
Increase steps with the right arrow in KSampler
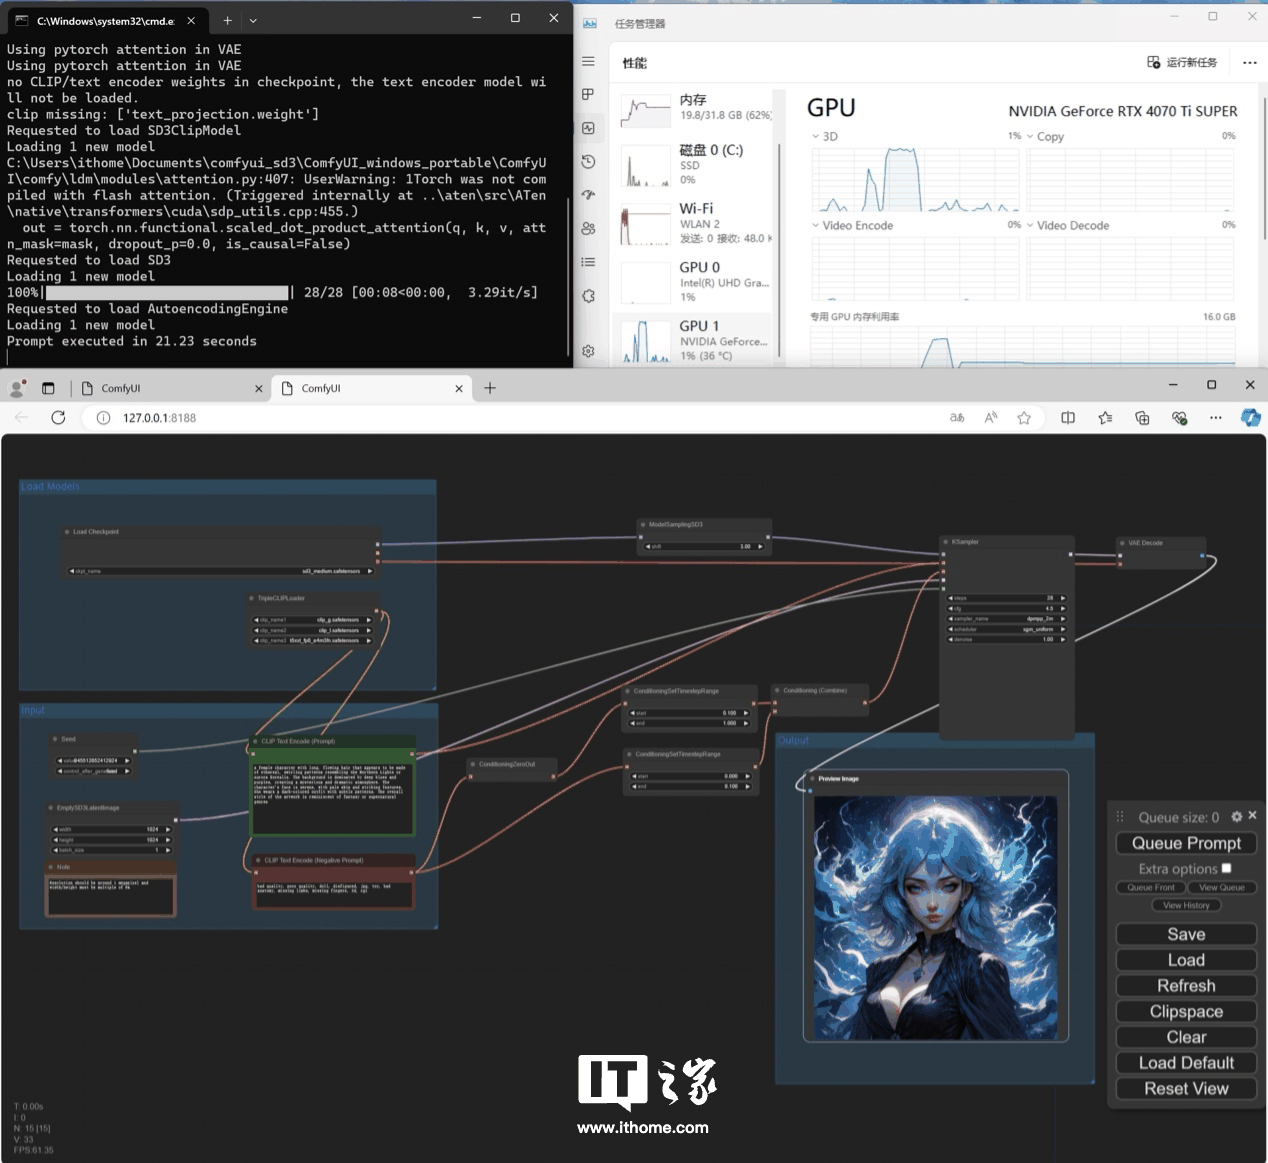pos(1063,598)
